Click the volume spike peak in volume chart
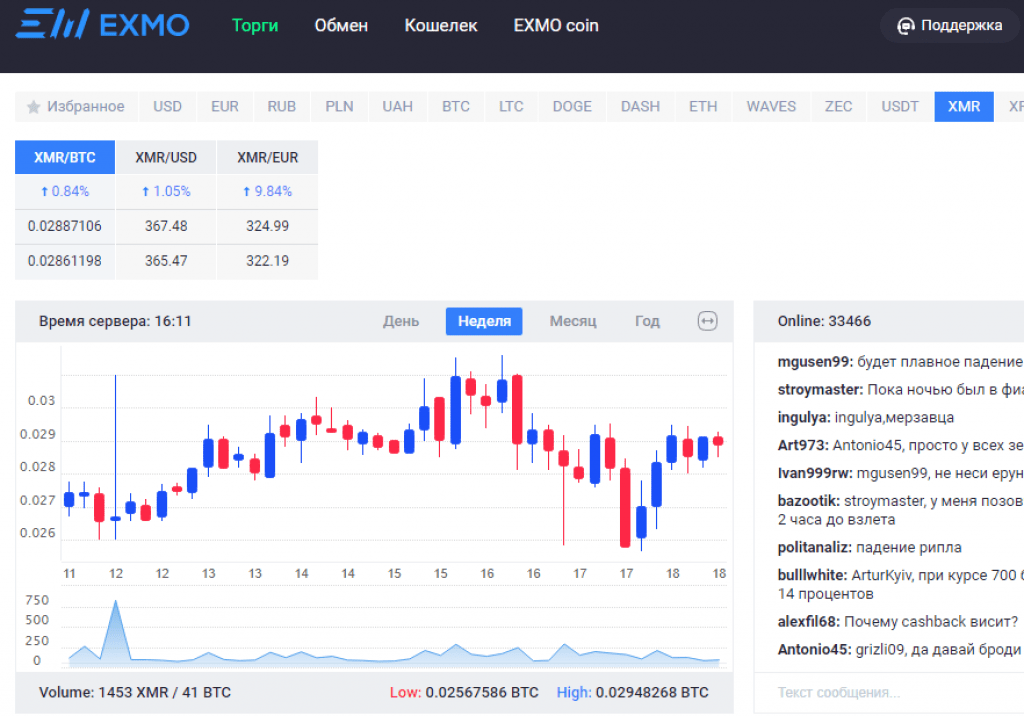1024x716 pixels. point(116,603)
